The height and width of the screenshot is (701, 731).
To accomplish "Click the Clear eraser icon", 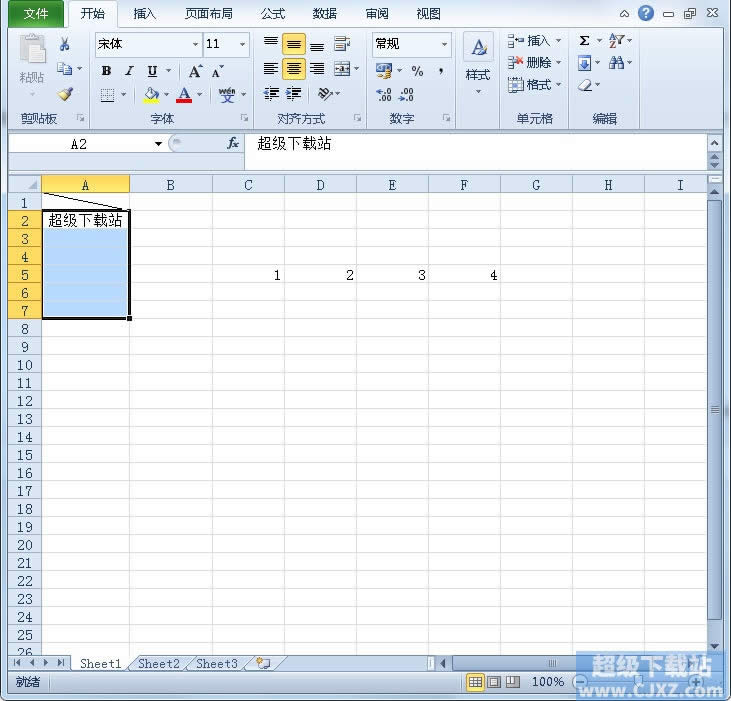I will [585, 85].
